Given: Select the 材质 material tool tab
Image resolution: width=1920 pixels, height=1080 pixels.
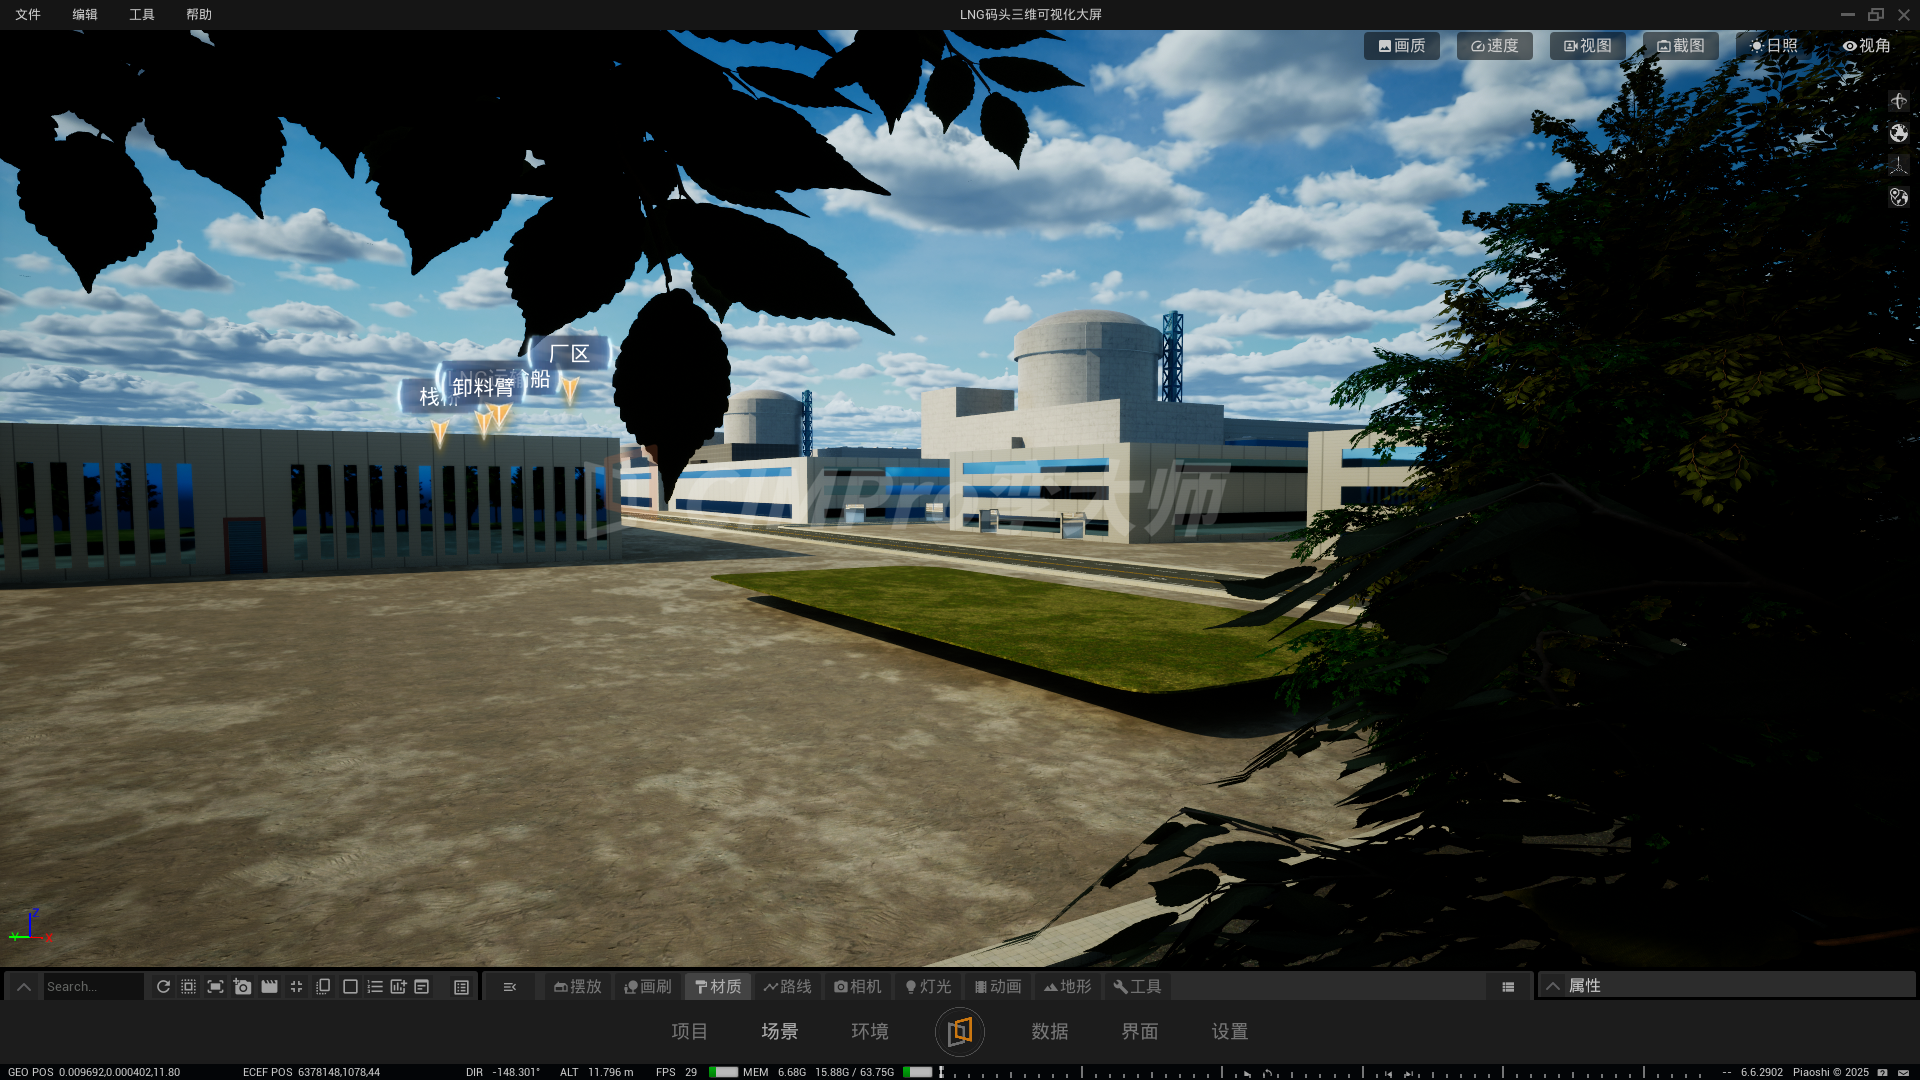Looking at the screenshot, I should pyautogui.click(x=718, y=987).
